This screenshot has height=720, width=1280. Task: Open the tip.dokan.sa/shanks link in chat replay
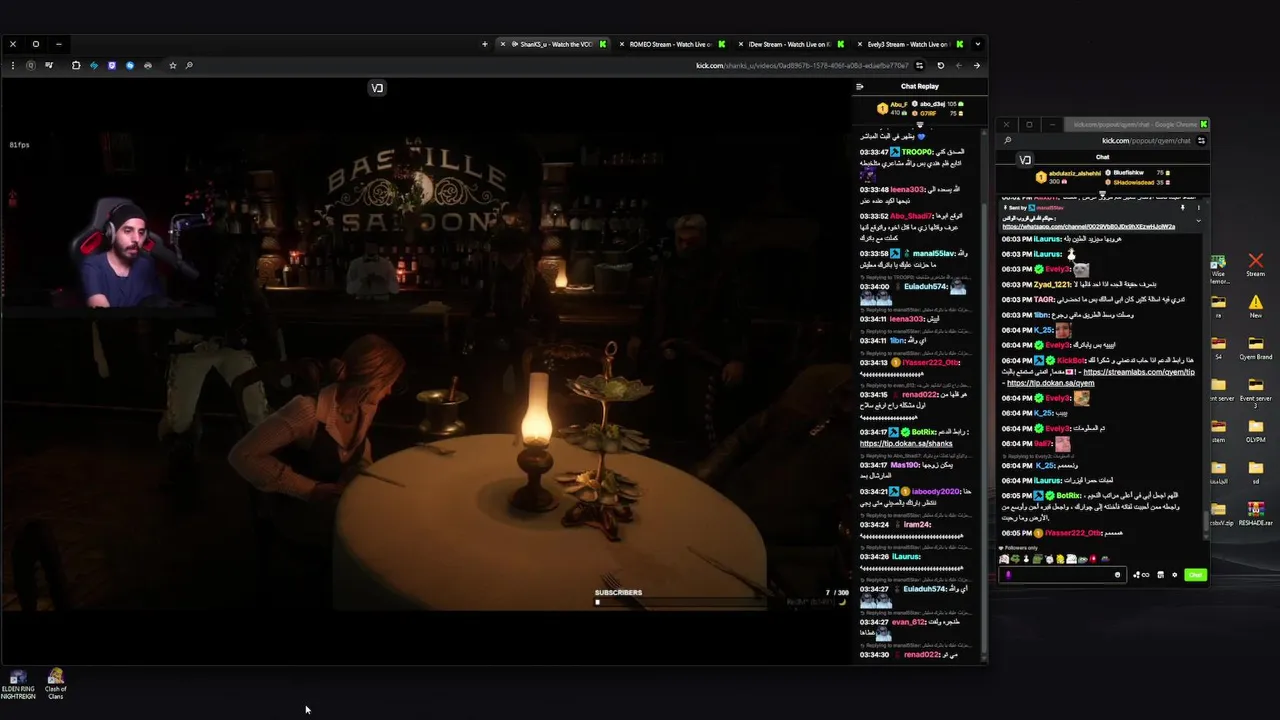906,443
